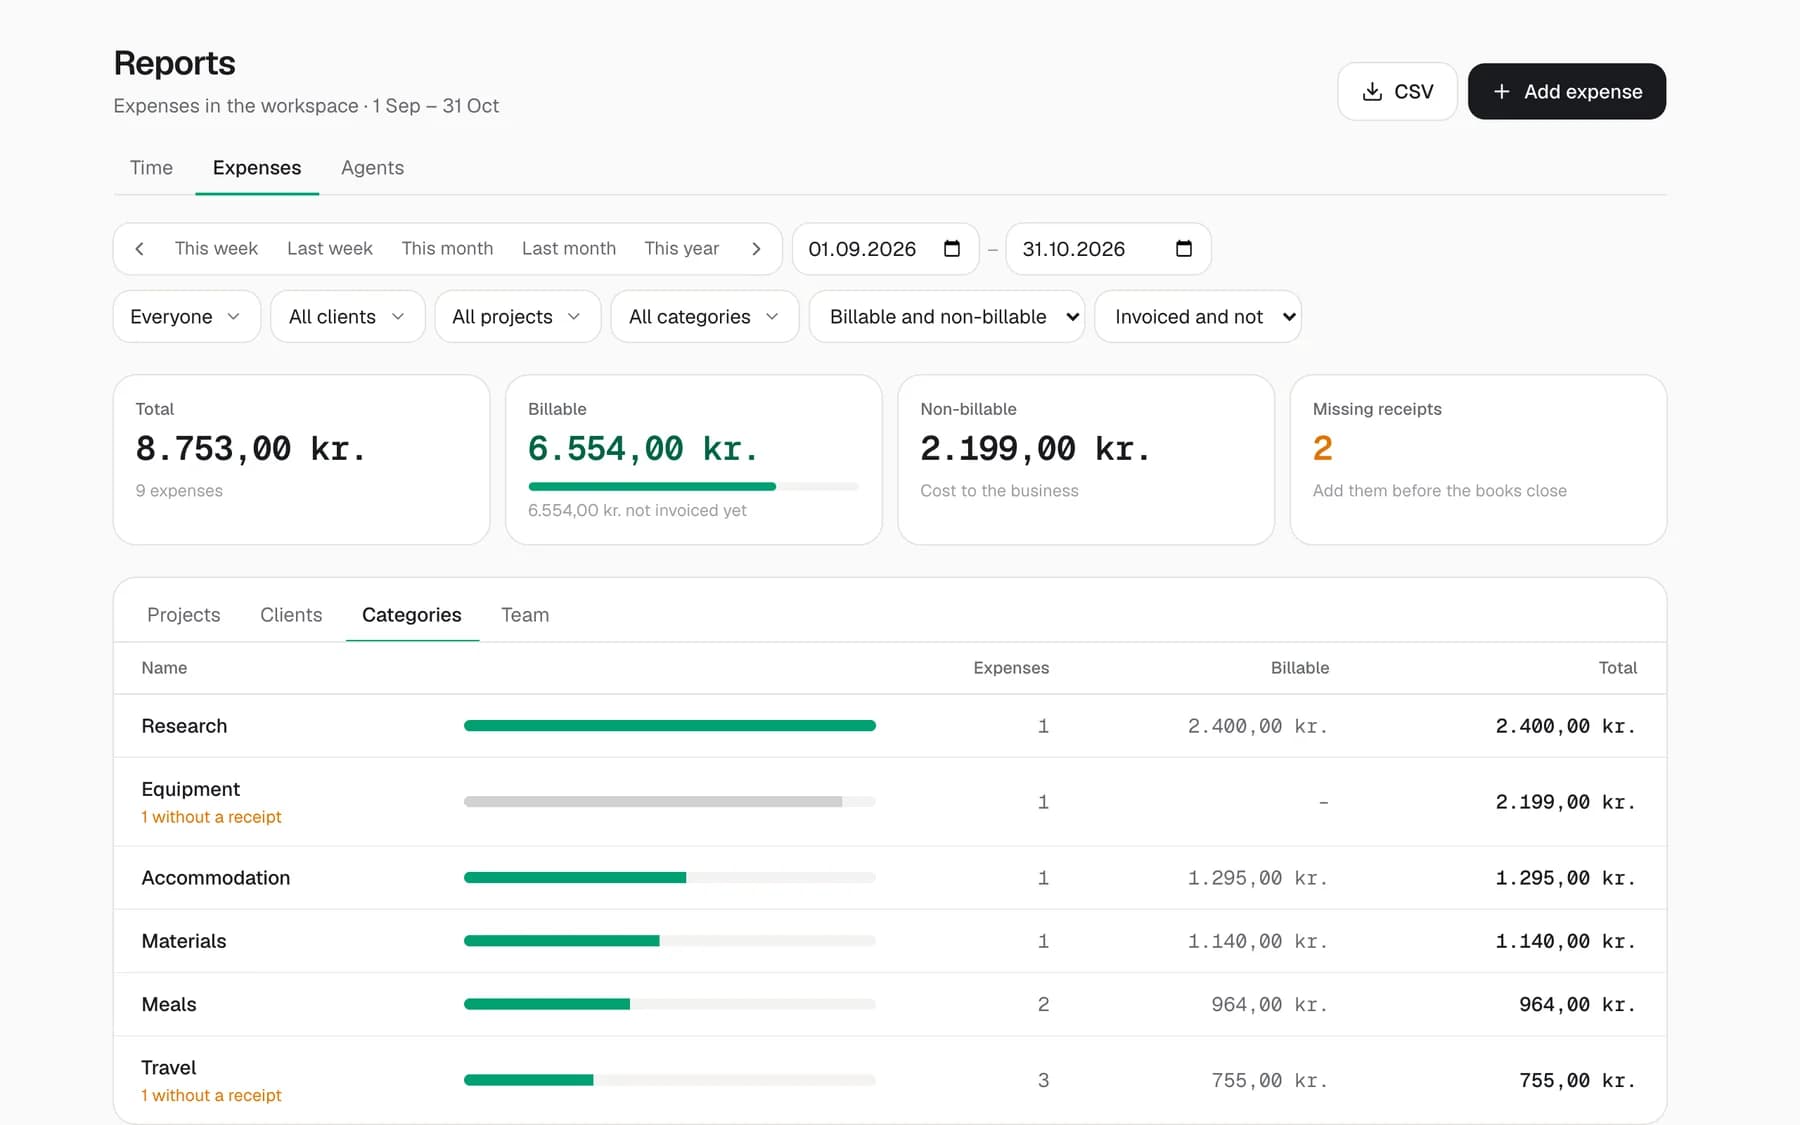
Task: Choose the This year preset
Action: (x=682, y=249)
